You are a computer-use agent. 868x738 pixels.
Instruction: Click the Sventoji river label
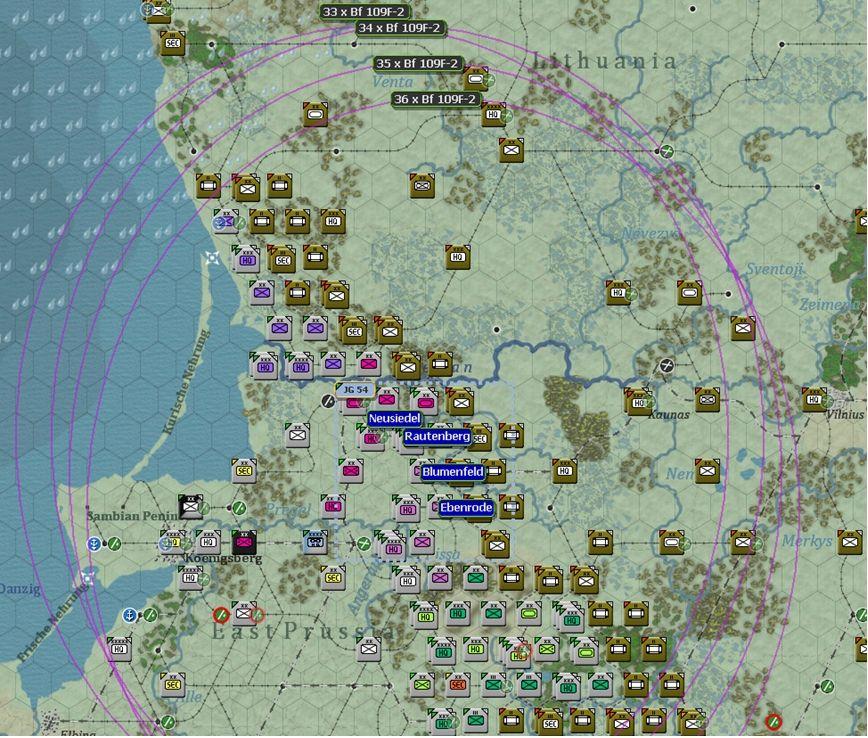(x=774, y=270)
